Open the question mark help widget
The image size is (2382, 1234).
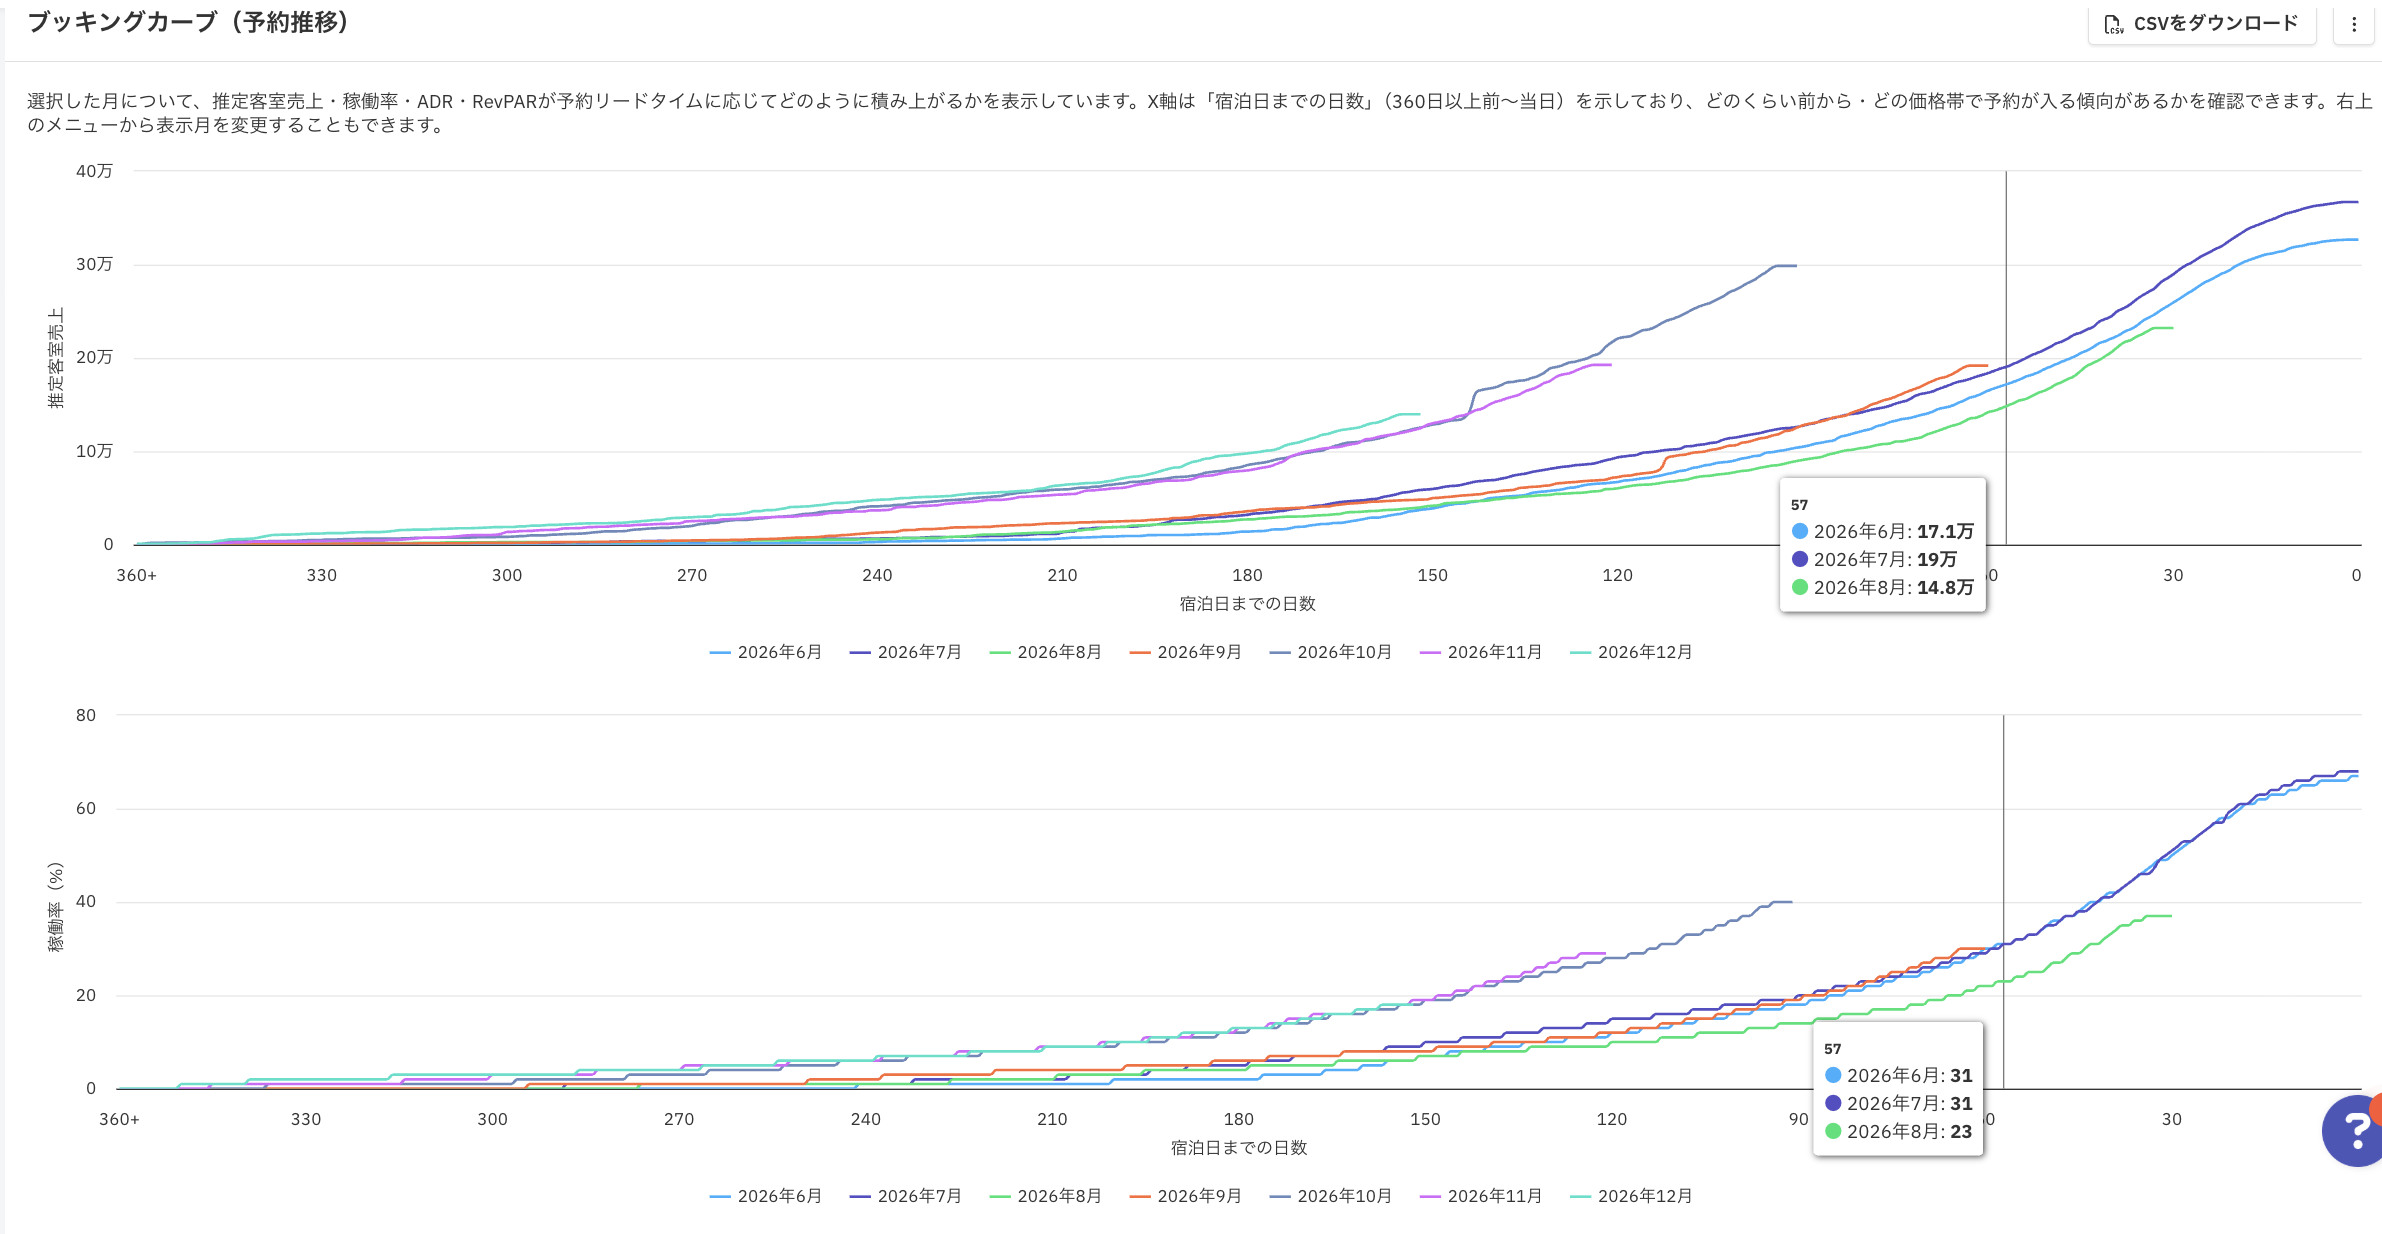point(2354,1130)
